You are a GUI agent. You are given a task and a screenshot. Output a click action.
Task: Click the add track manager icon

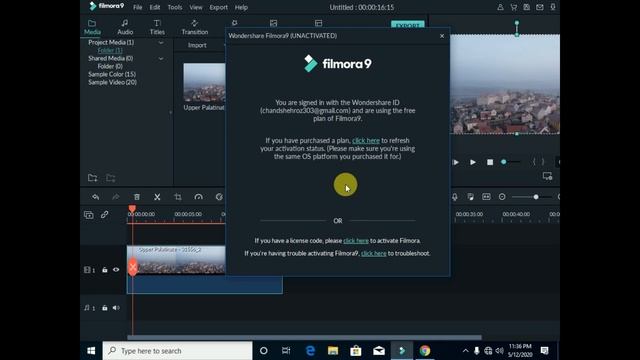point(89,215)
